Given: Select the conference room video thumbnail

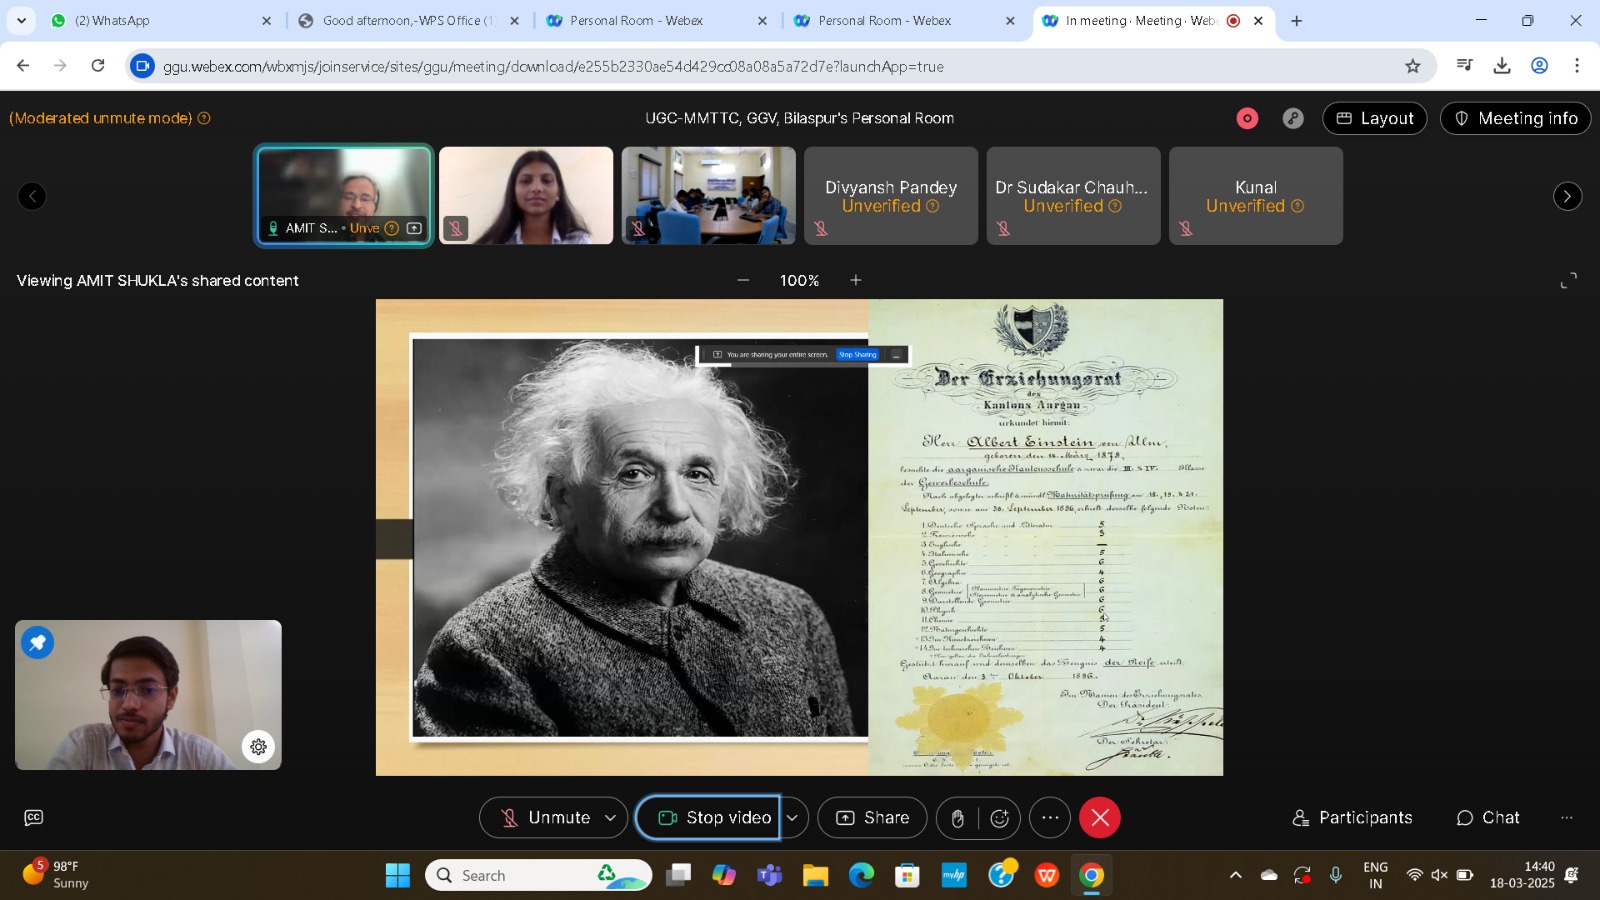Looking at the screenshot, I should pos(709,196).
